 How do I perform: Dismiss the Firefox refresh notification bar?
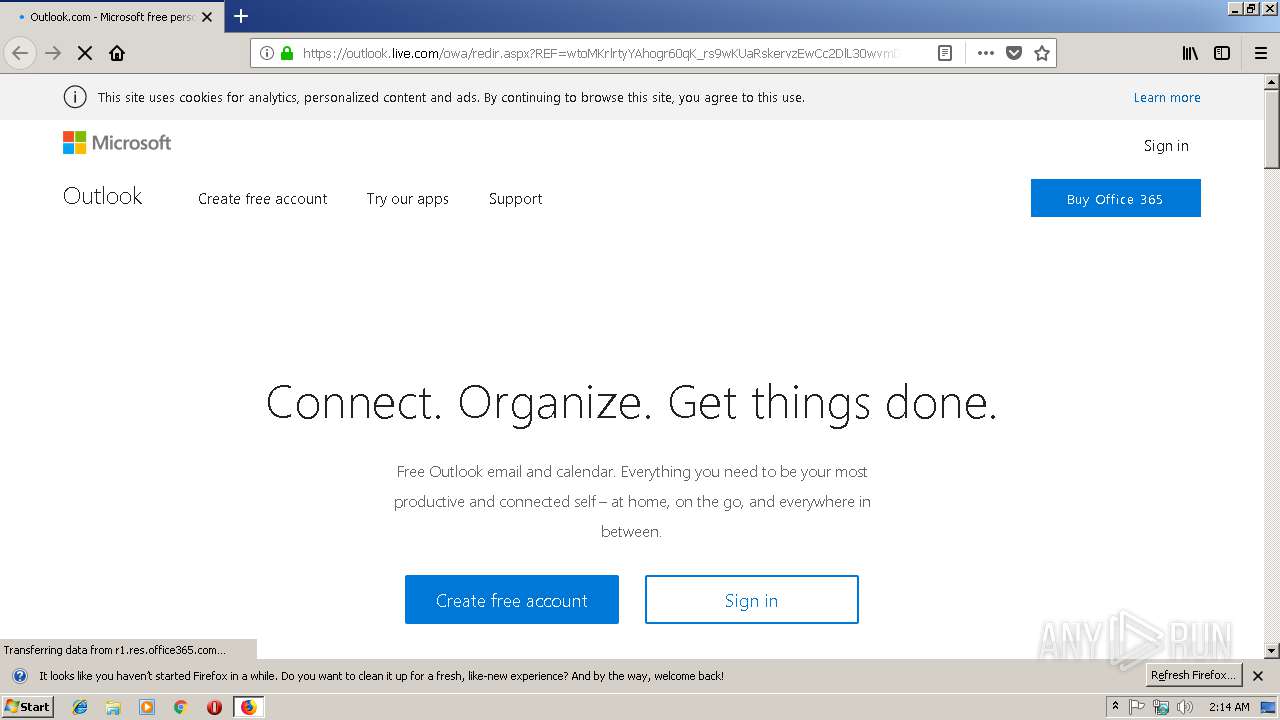coord(1258,676)
